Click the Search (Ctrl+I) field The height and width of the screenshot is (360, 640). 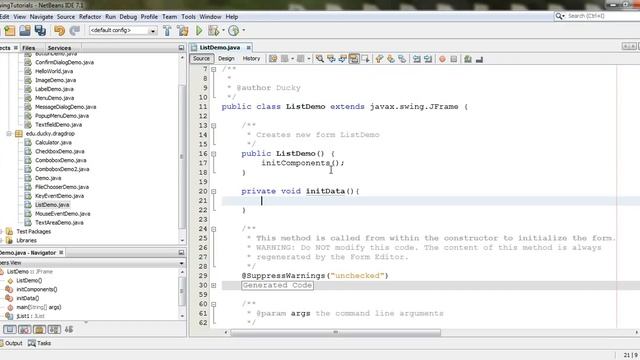click(x=597, y=16)
